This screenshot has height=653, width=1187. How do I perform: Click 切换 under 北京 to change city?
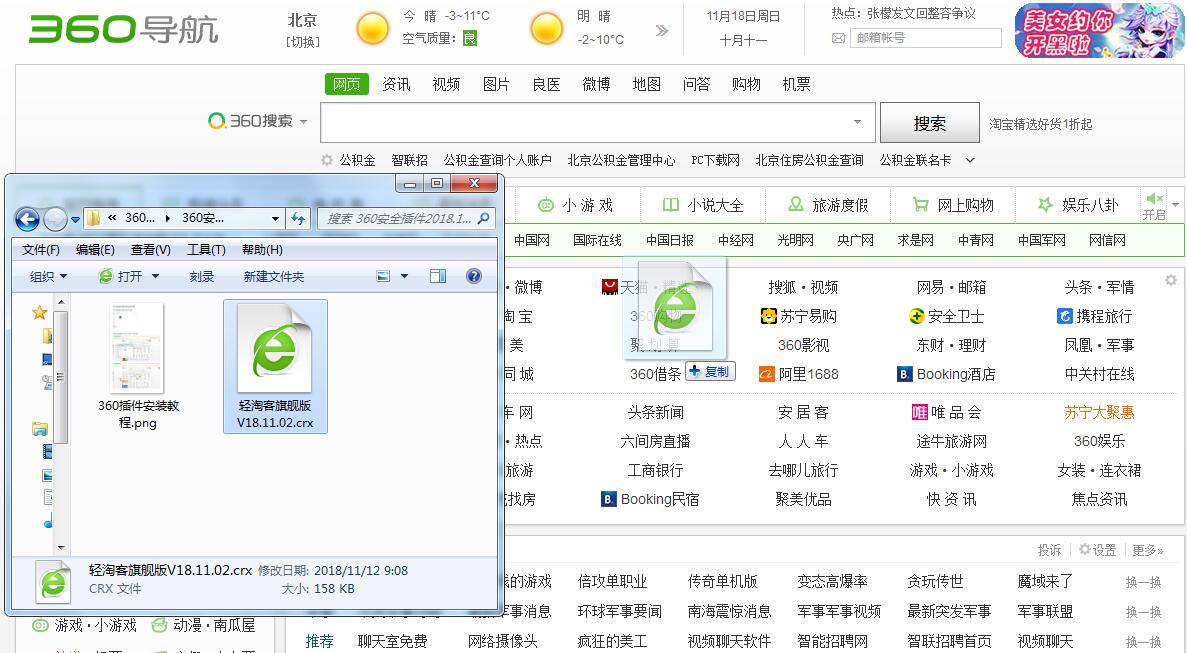303,42
